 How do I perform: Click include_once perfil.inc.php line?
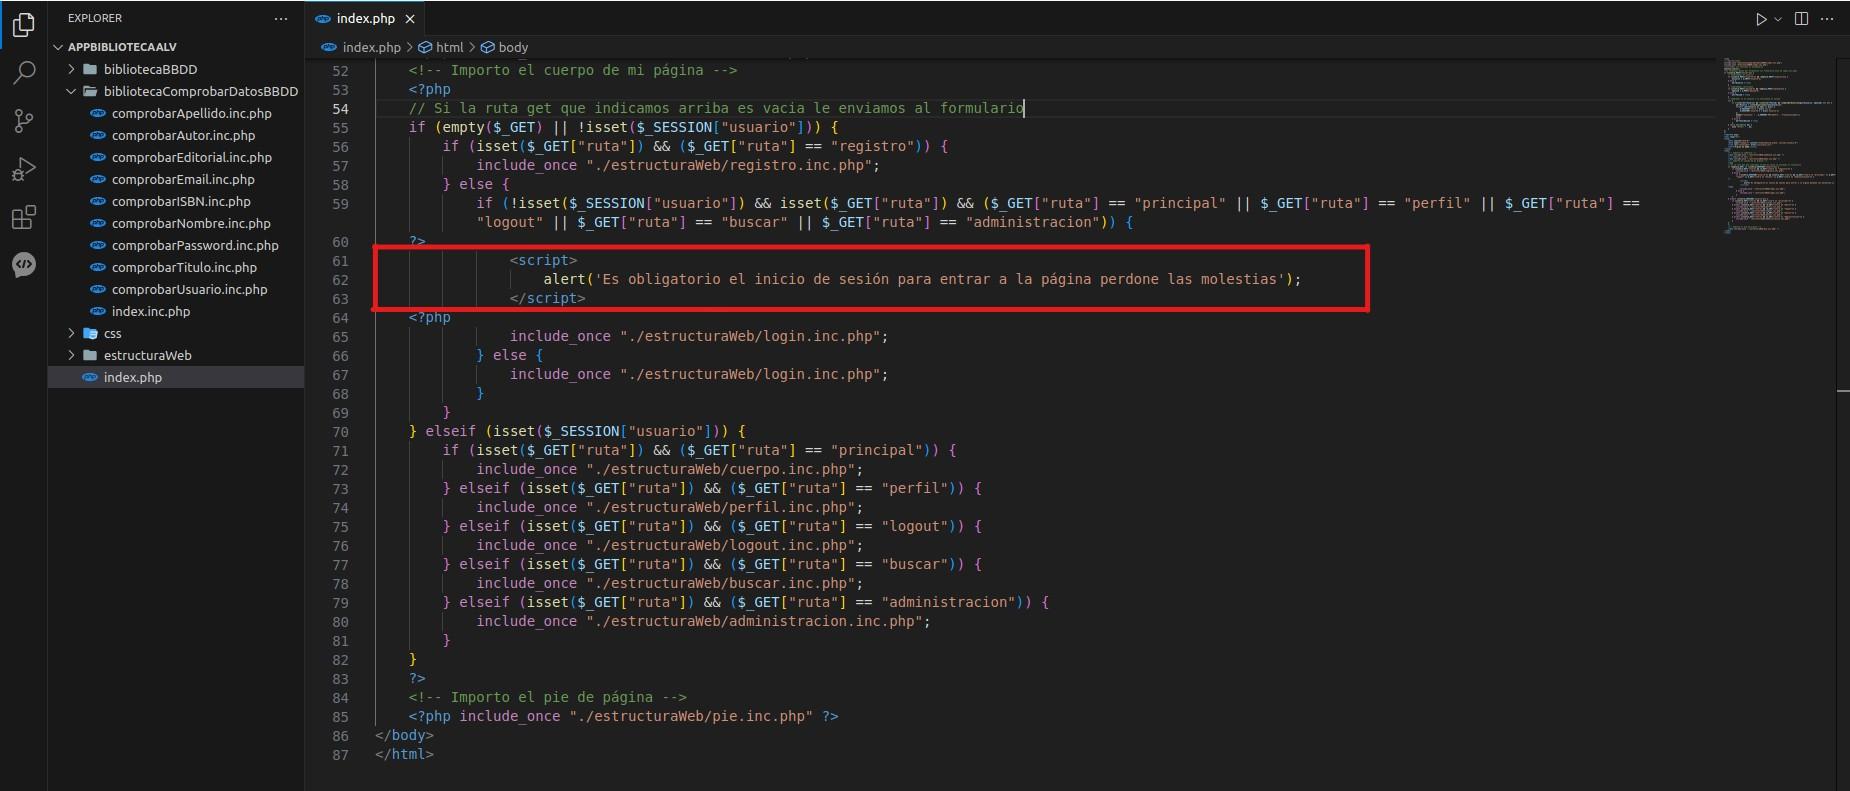pos(669,507)
